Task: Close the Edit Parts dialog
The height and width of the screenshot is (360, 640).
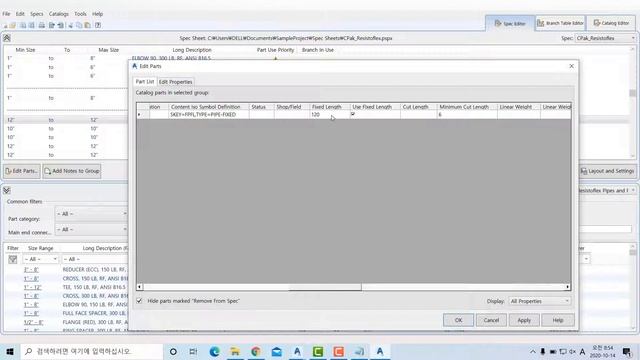Action: click(x=571, y=66)
